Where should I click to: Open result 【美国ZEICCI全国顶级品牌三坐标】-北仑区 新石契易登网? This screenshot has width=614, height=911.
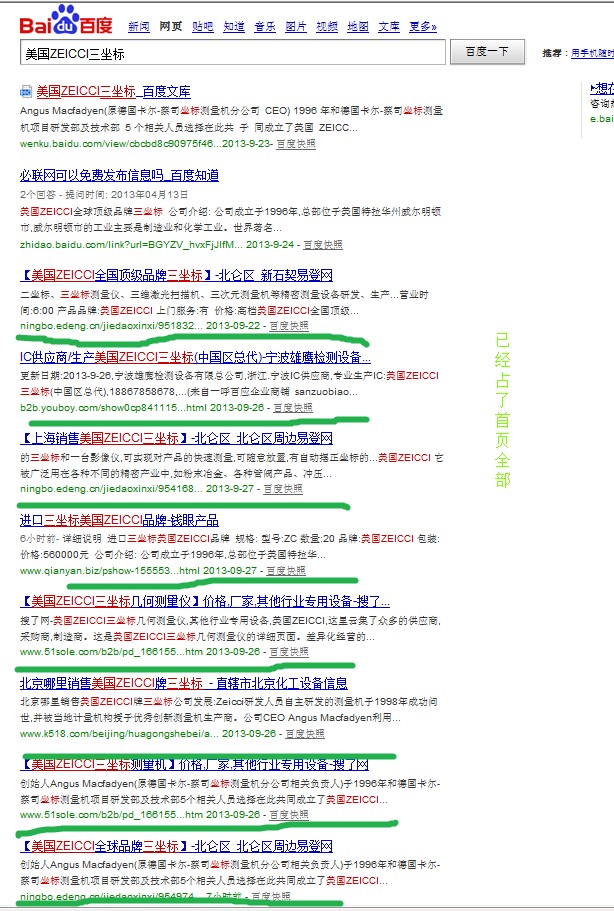coord(176,275)
